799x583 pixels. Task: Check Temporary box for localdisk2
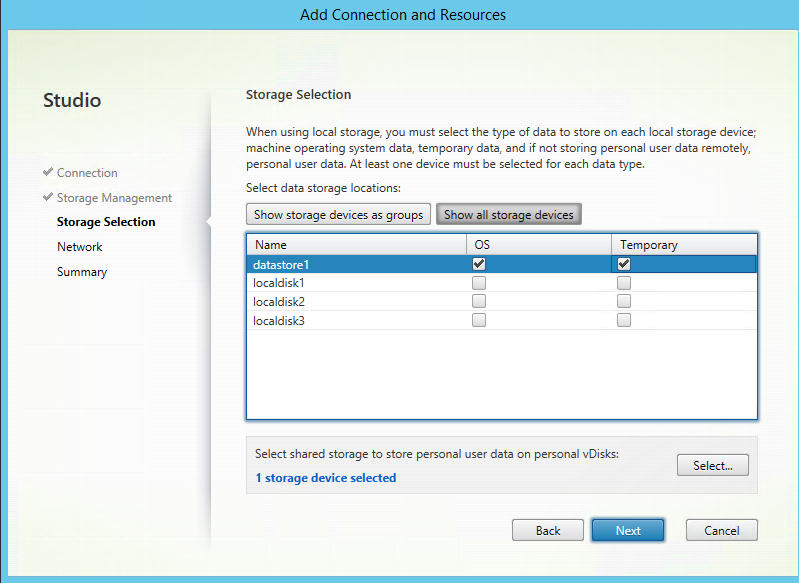624,301
